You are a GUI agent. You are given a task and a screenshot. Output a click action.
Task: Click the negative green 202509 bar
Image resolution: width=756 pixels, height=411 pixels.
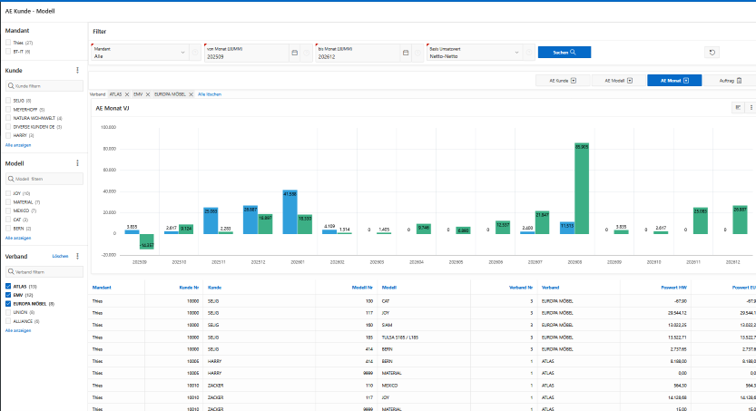147,242
